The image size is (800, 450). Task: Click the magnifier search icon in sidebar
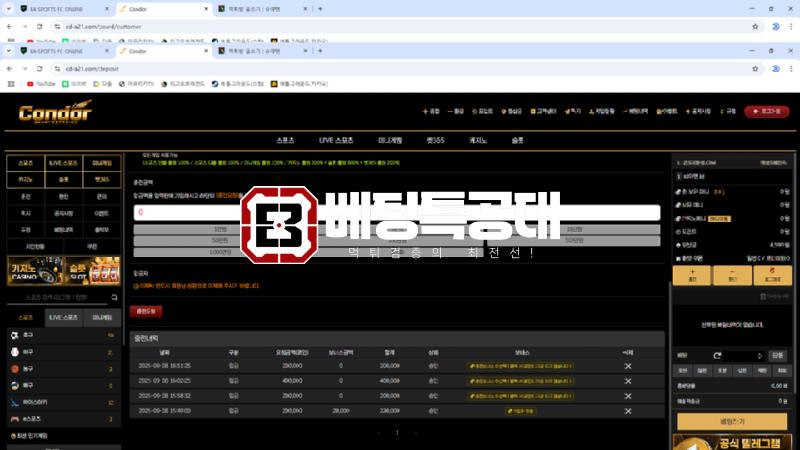(x=114, y=297)
